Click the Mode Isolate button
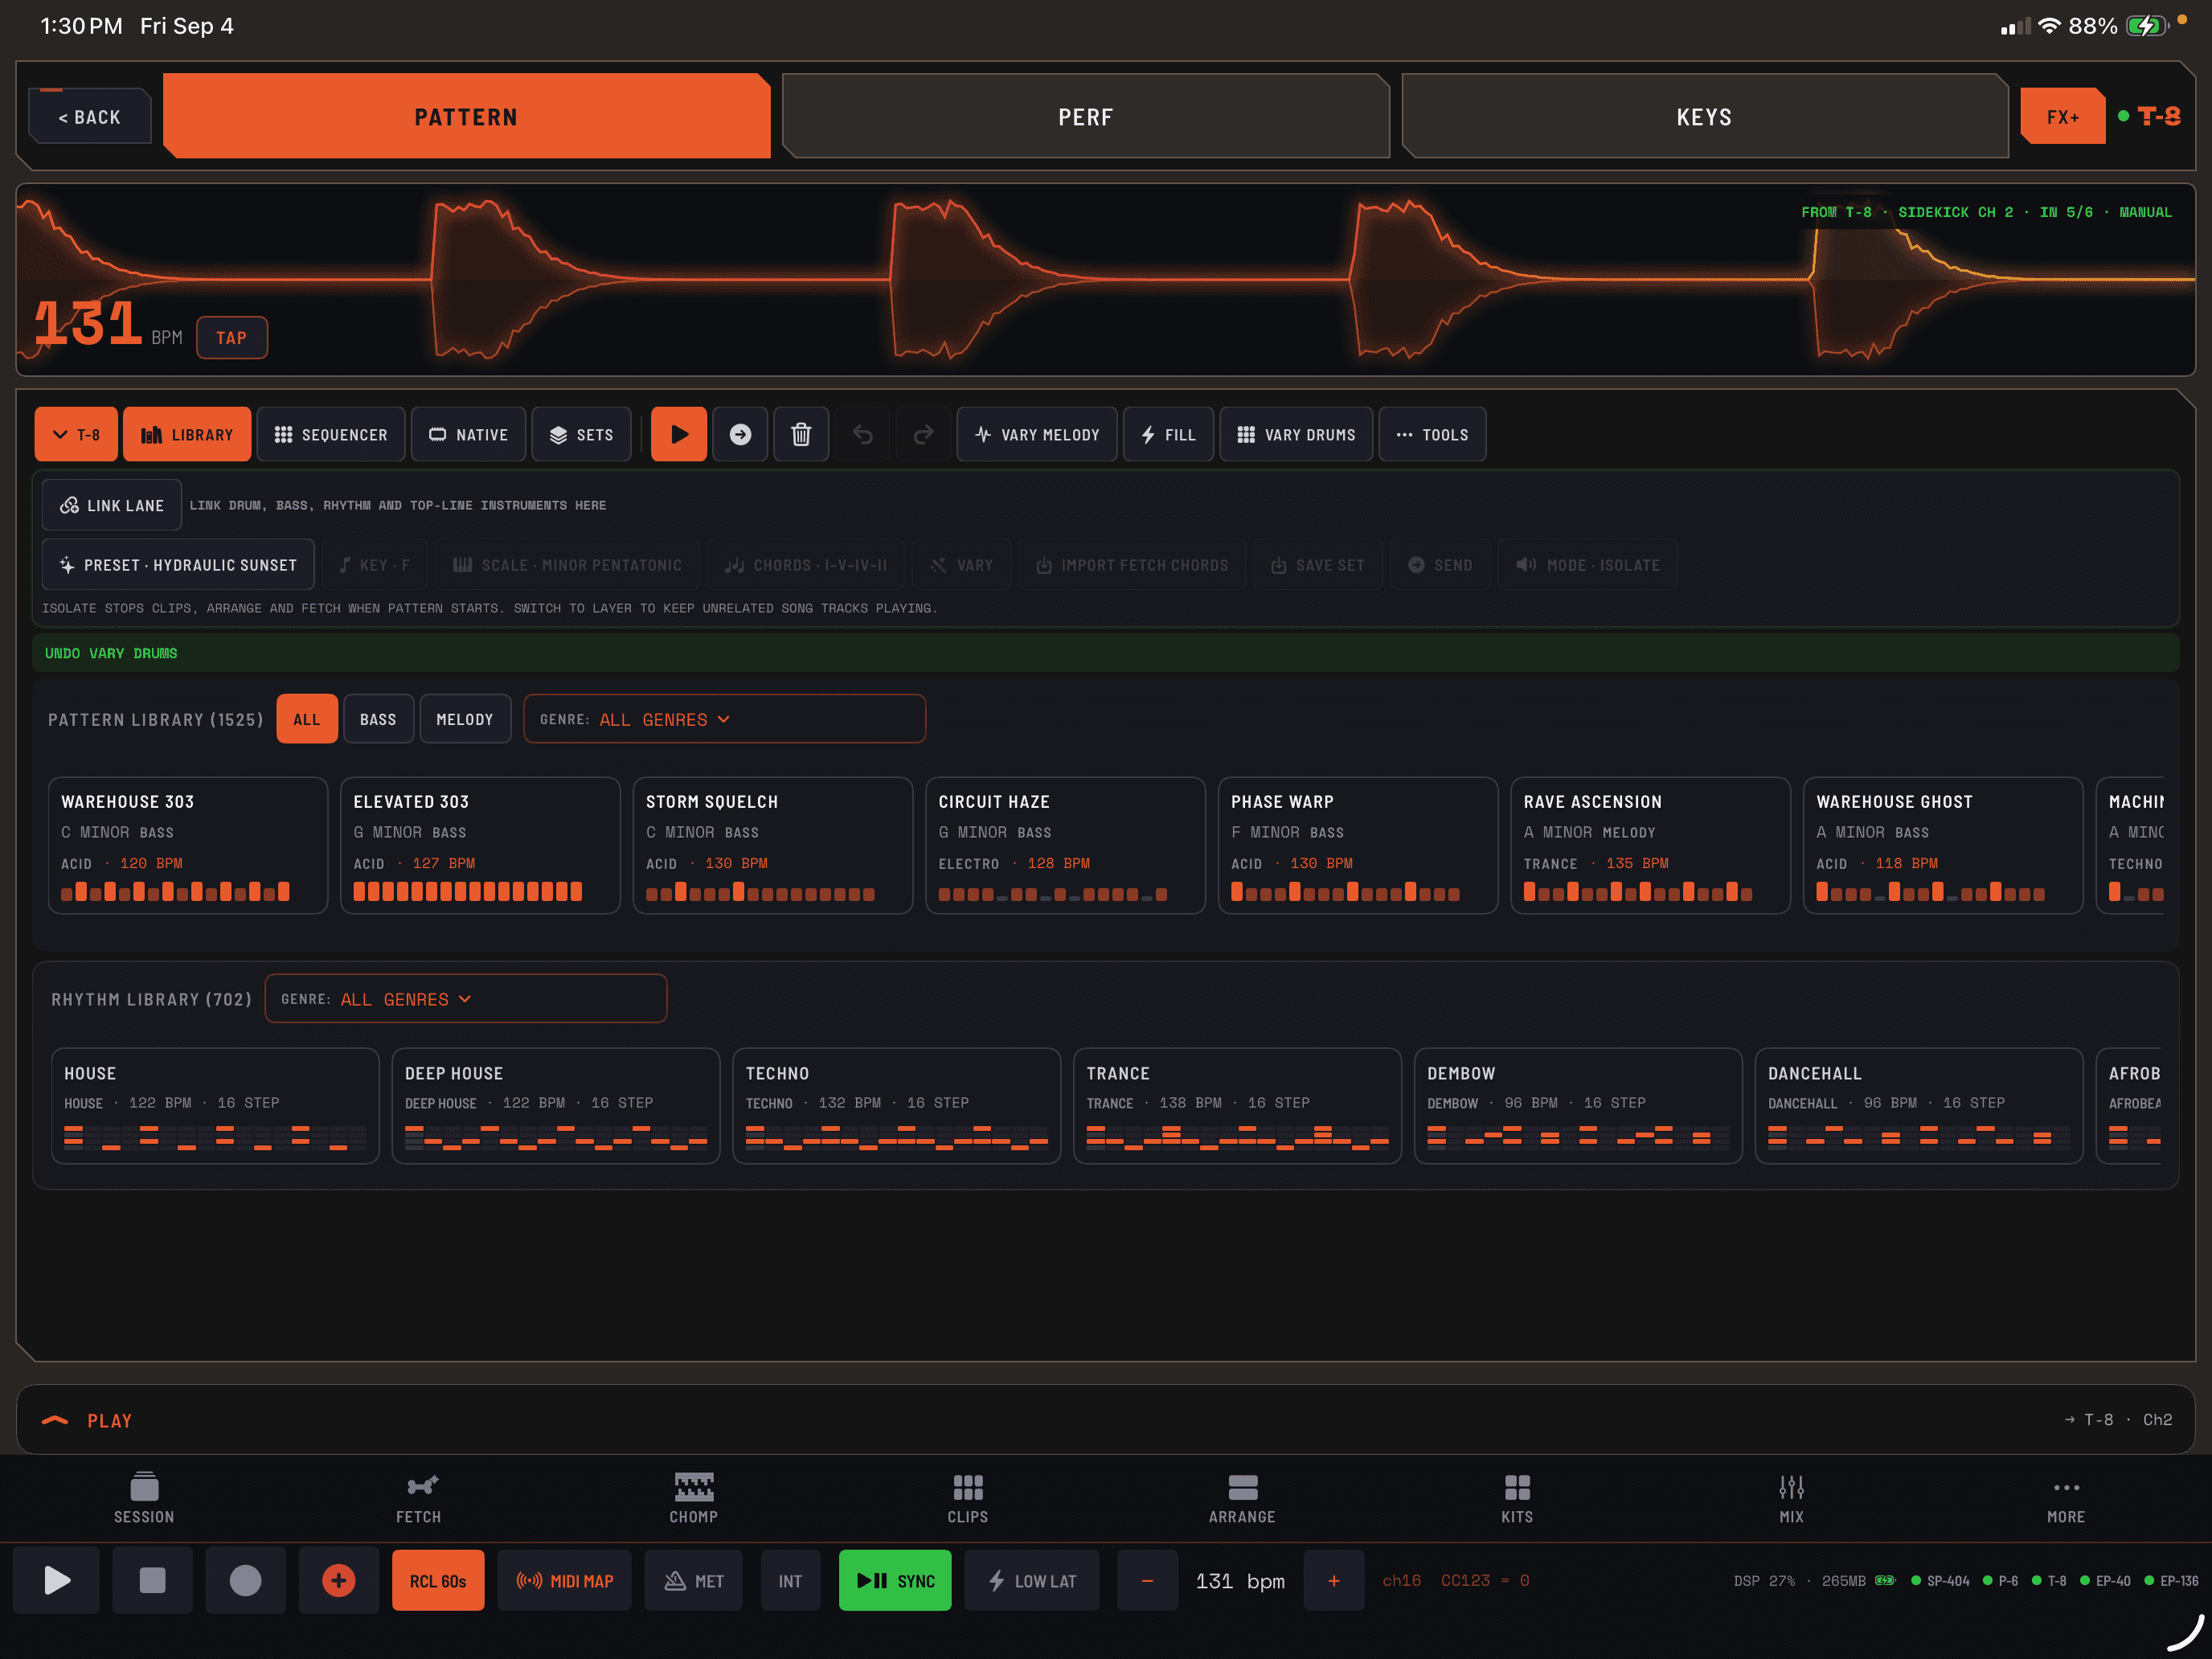Image resolution: width=2212 pixels, height=1659 pixels. (x=1587, y=565)
